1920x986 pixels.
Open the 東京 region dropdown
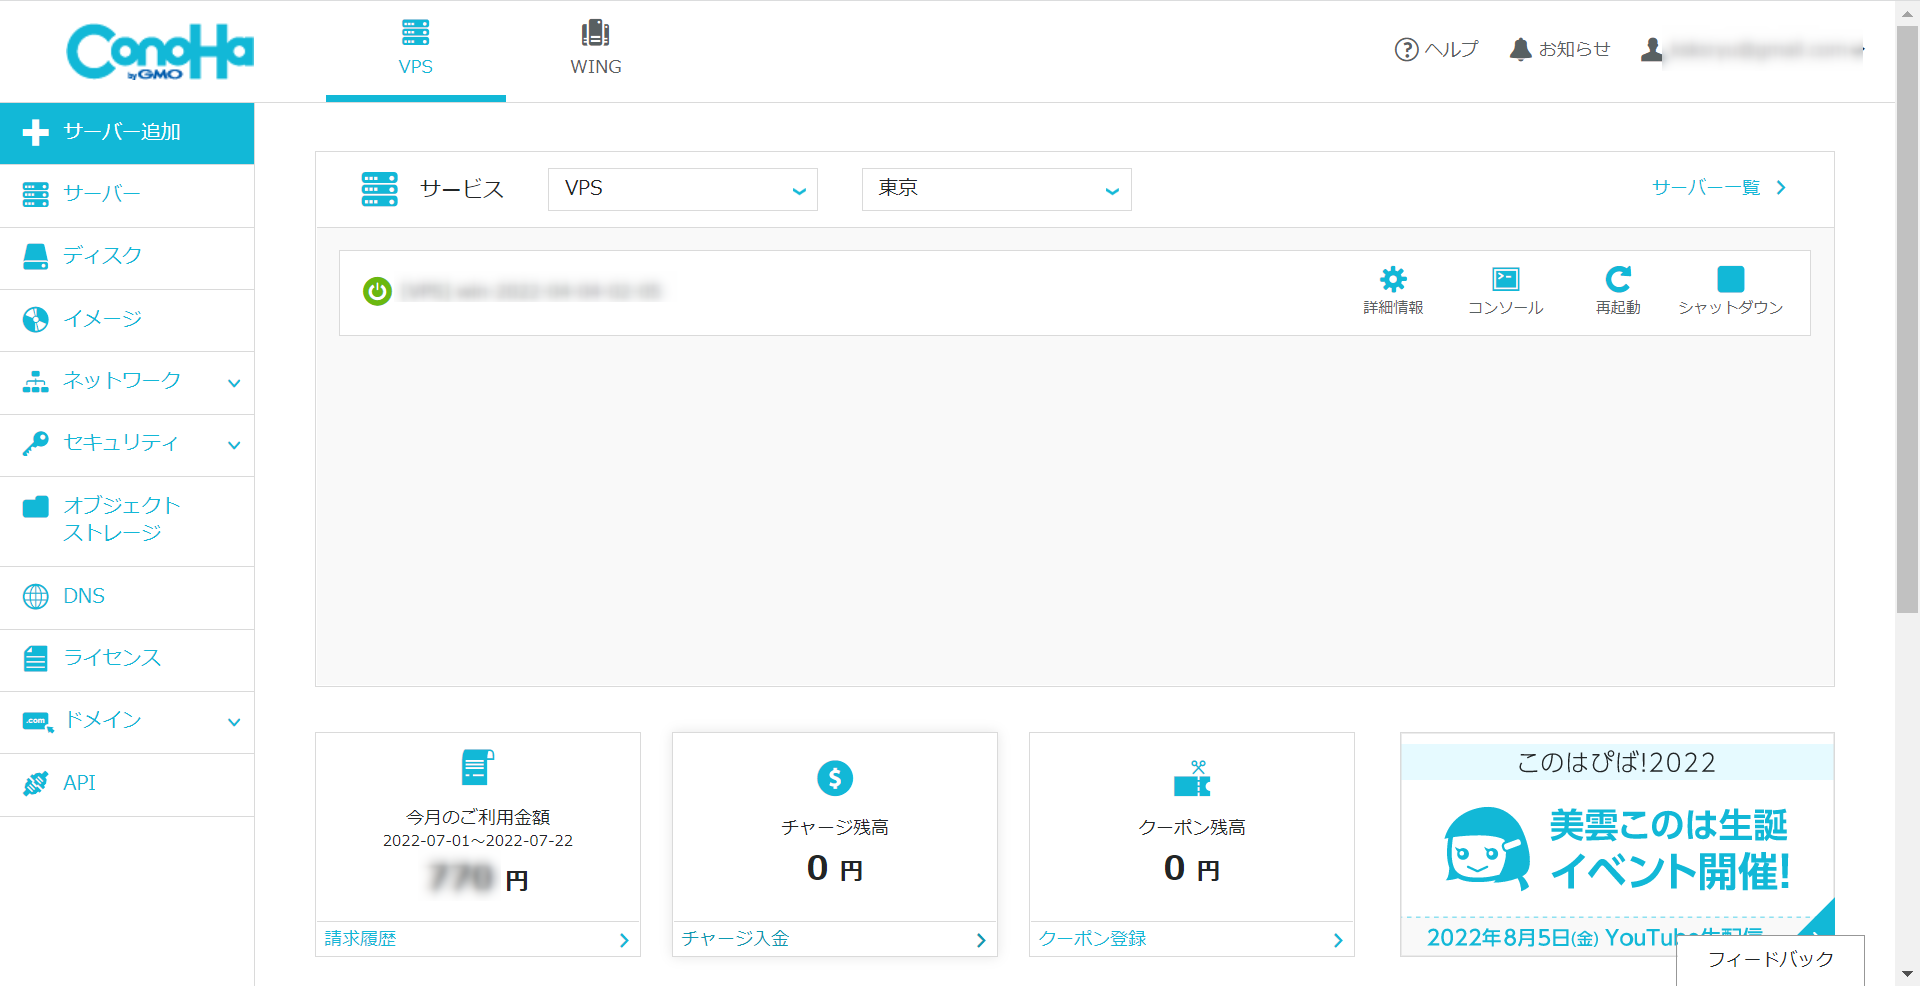click(x=997, y=189)
